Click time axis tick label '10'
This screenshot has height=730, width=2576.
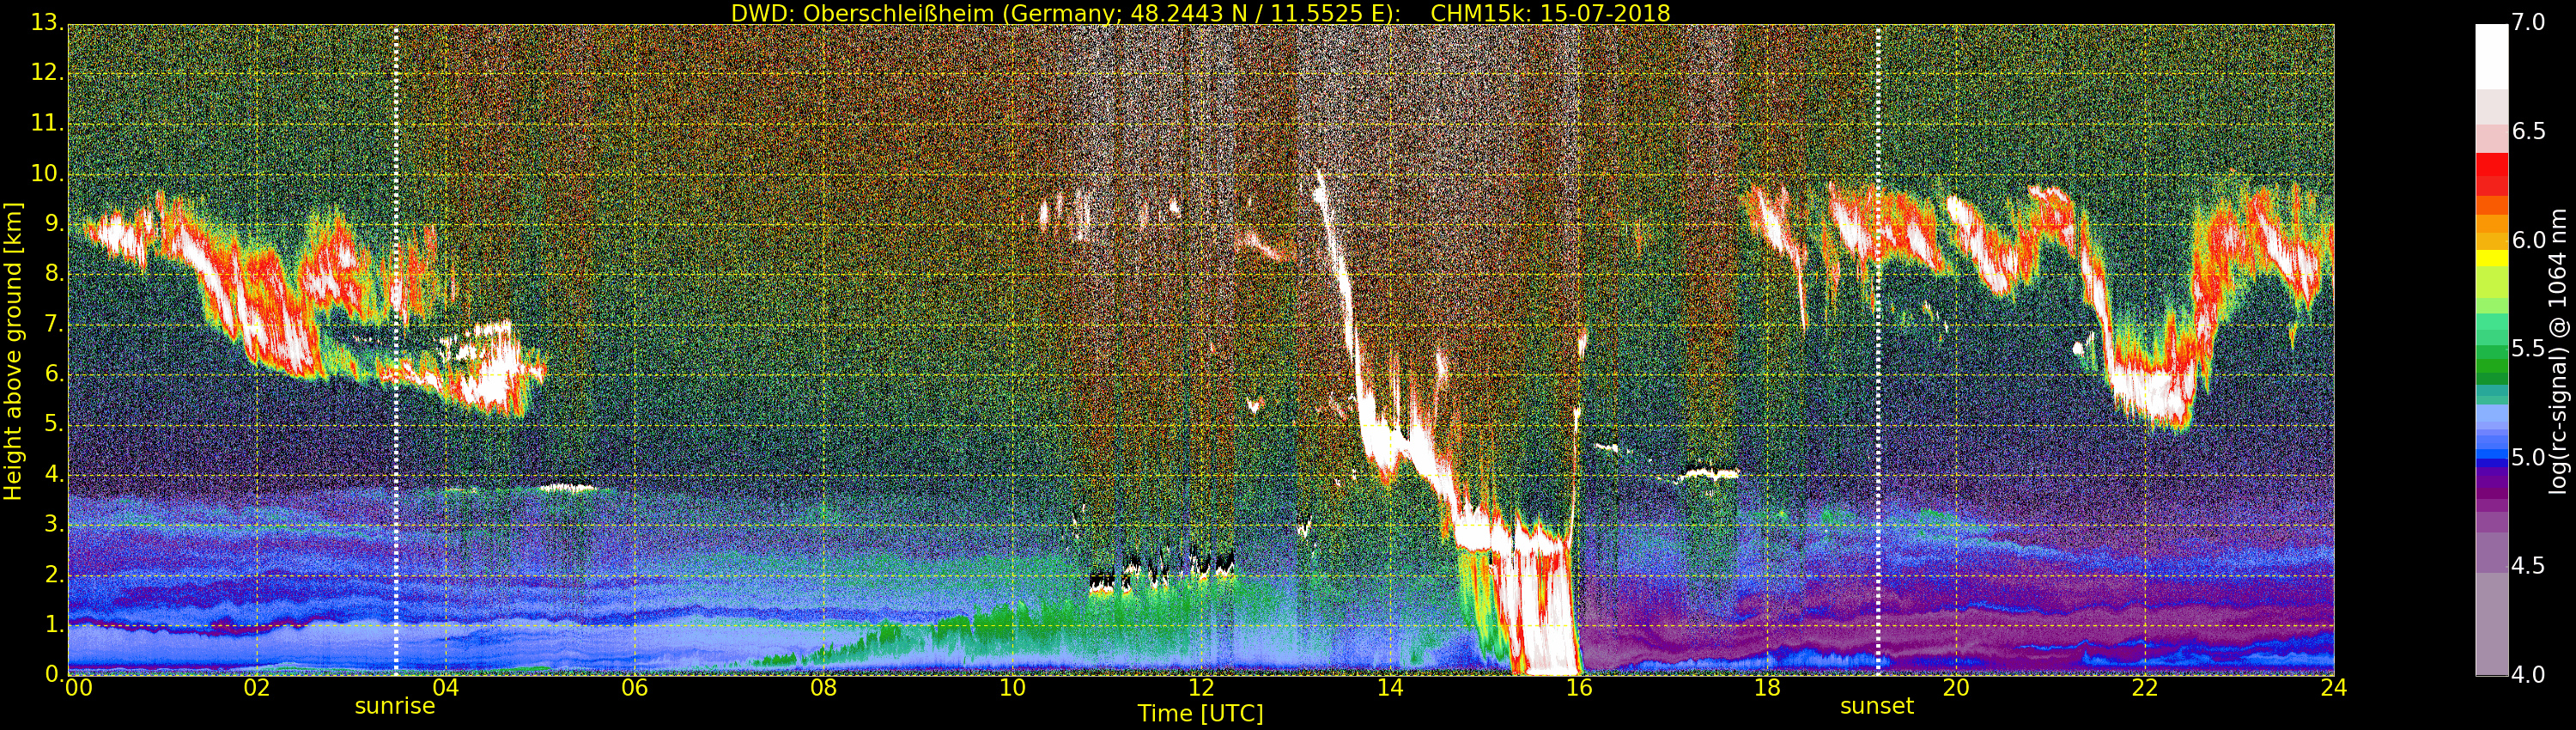[x=1012, y=687]
